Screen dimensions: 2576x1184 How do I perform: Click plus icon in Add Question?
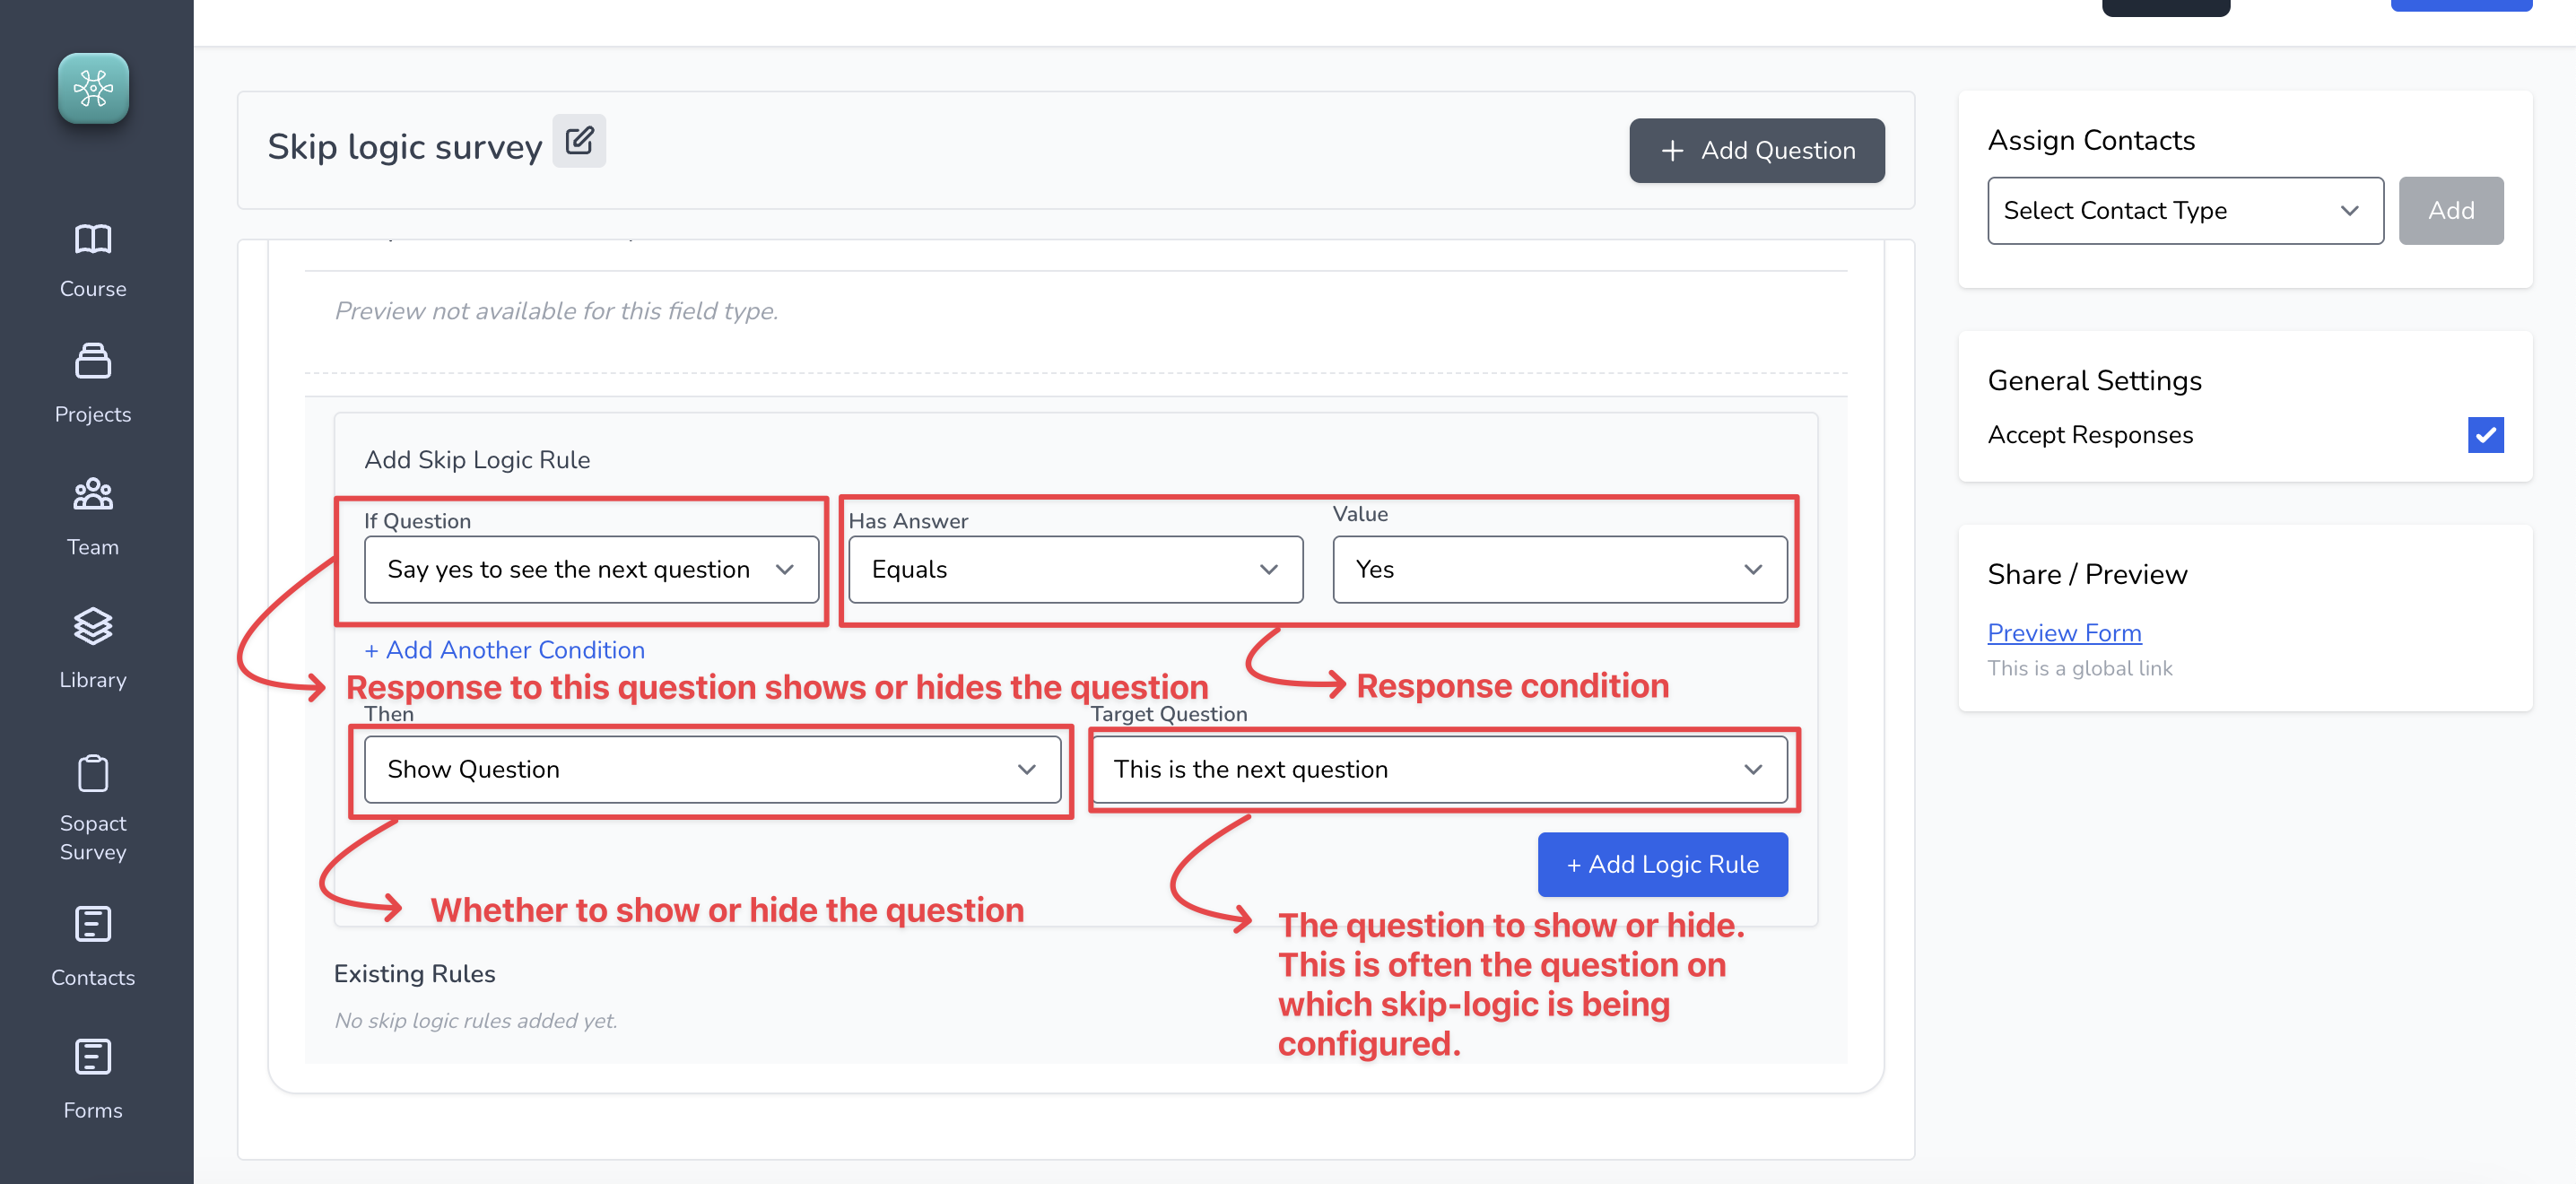[x=1672, y=151]
